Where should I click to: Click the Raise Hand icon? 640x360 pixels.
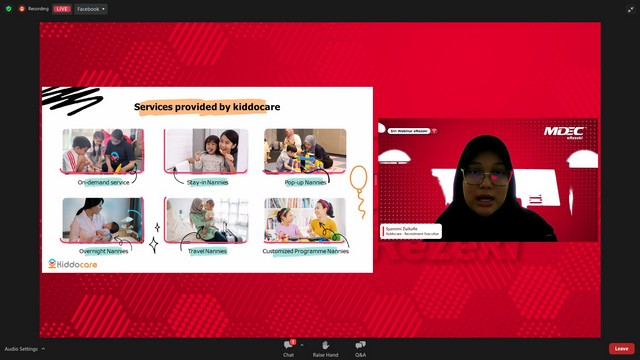[325, 345]
